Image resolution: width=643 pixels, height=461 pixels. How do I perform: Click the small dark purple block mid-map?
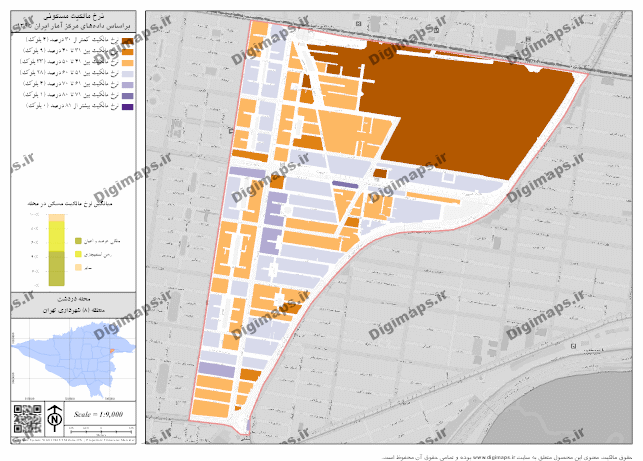click(345, 184)
